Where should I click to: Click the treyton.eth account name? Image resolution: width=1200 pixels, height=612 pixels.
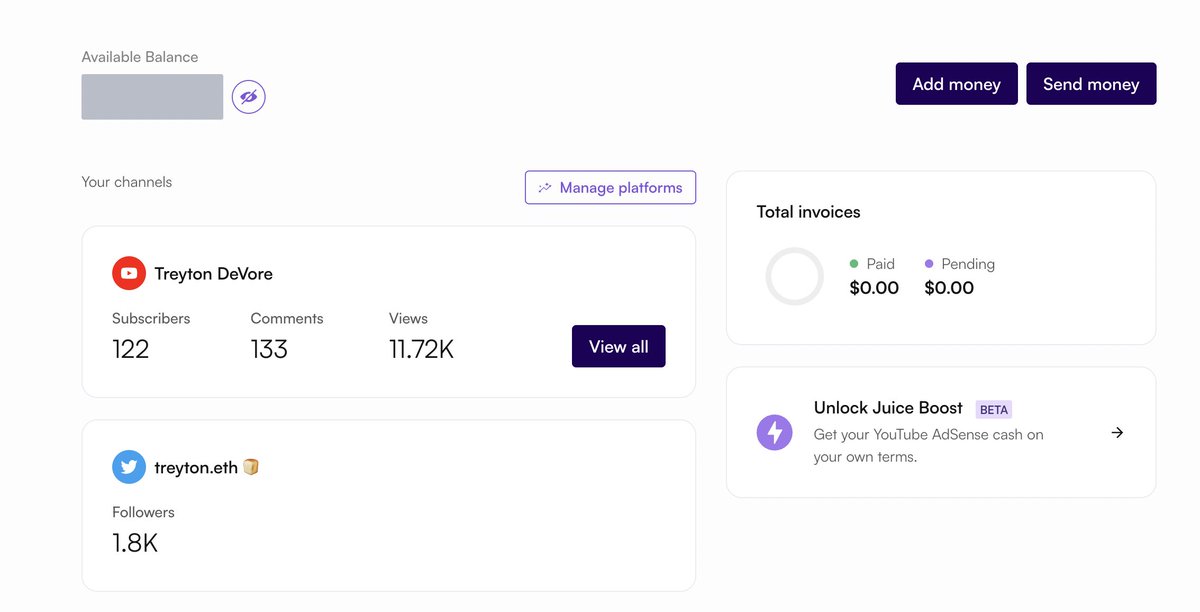pos(196,467)
